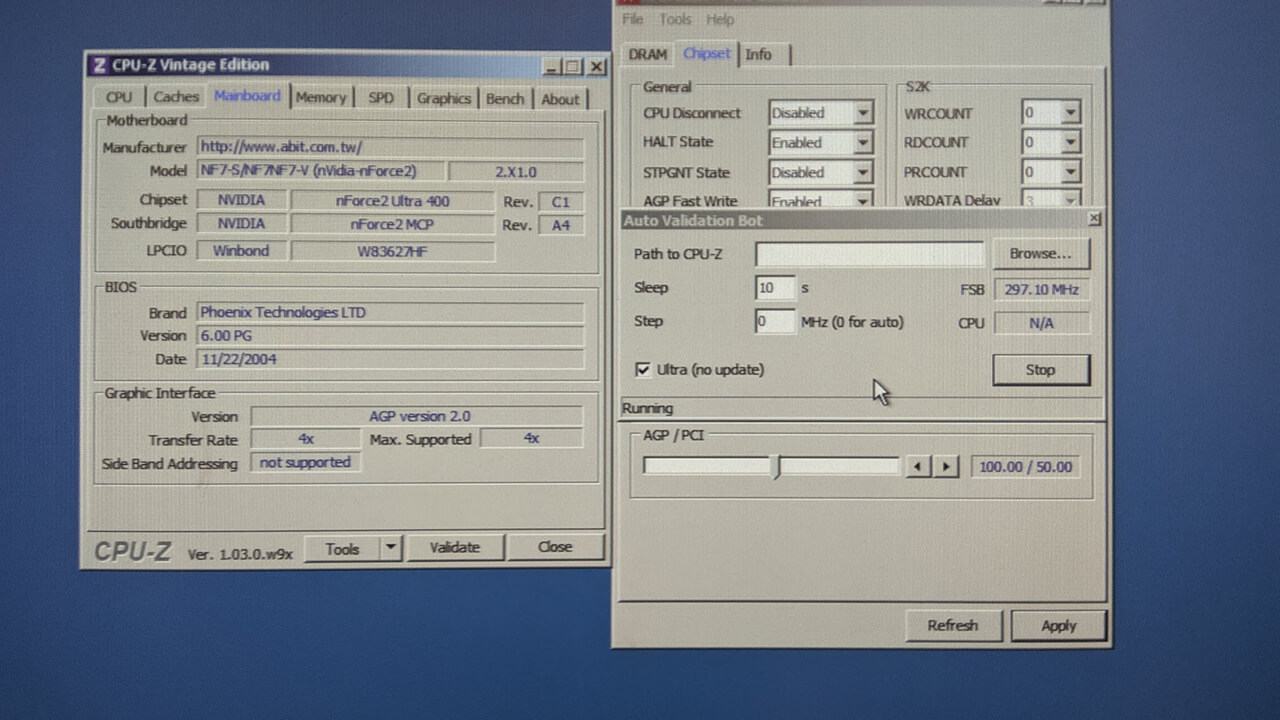Click the Sleep seconds input field
This screenshot has height=720, width=1280.
click(775, 288)
